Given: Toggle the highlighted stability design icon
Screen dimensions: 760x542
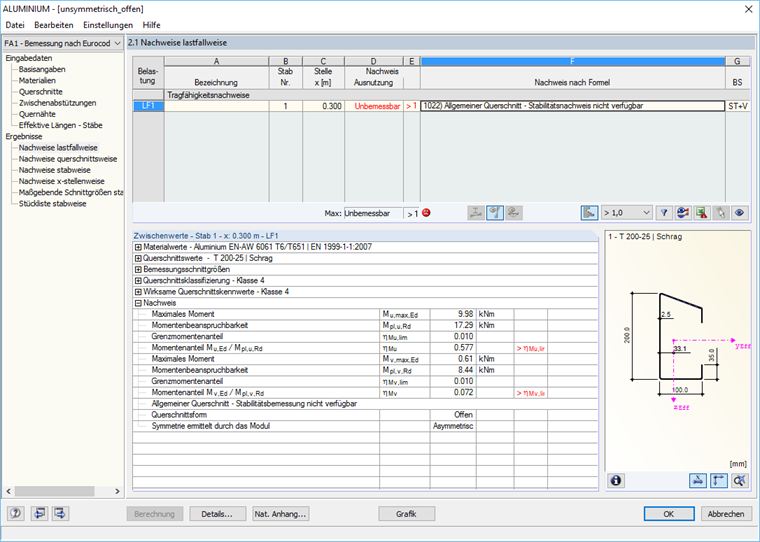Looking at the screenshot, I should coord(495,213).
